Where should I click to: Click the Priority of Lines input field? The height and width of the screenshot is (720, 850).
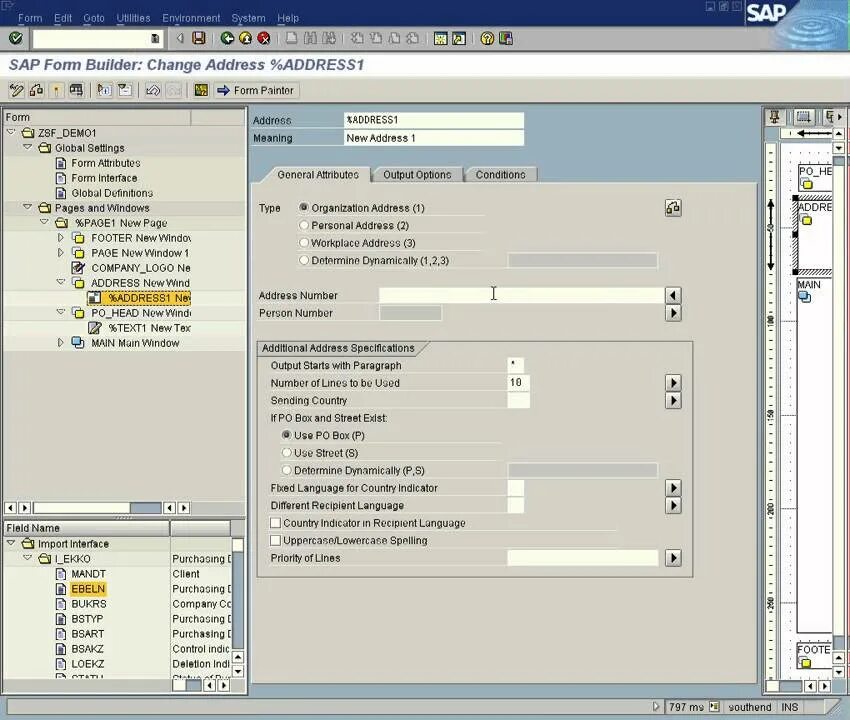click(583, 557)
